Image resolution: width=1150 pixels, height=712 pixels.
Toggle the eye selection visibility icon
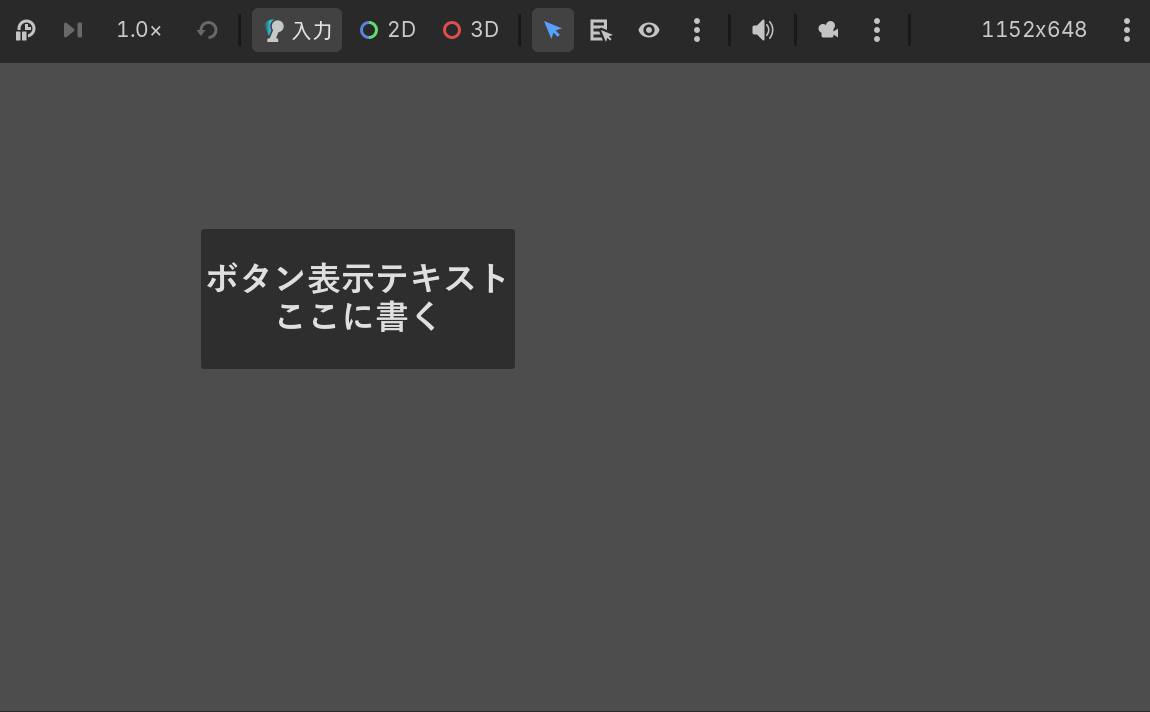point(648,30)
